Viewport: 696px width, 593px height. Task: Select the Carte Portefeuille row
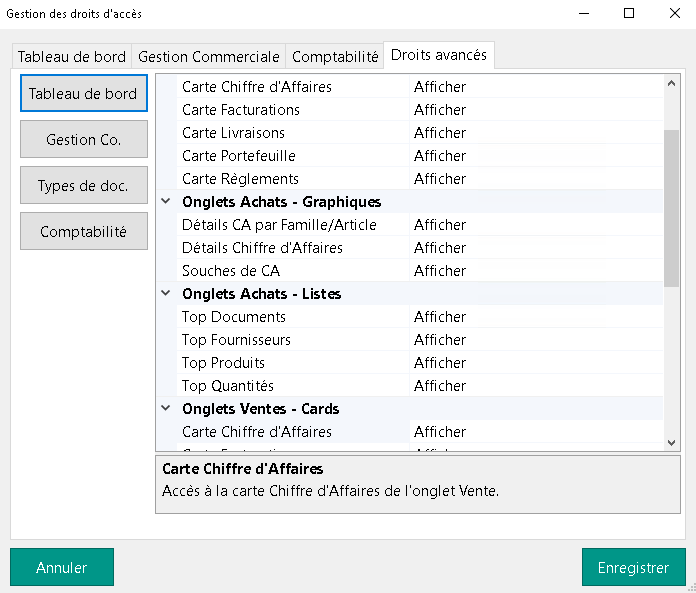[x=239, y=156]
